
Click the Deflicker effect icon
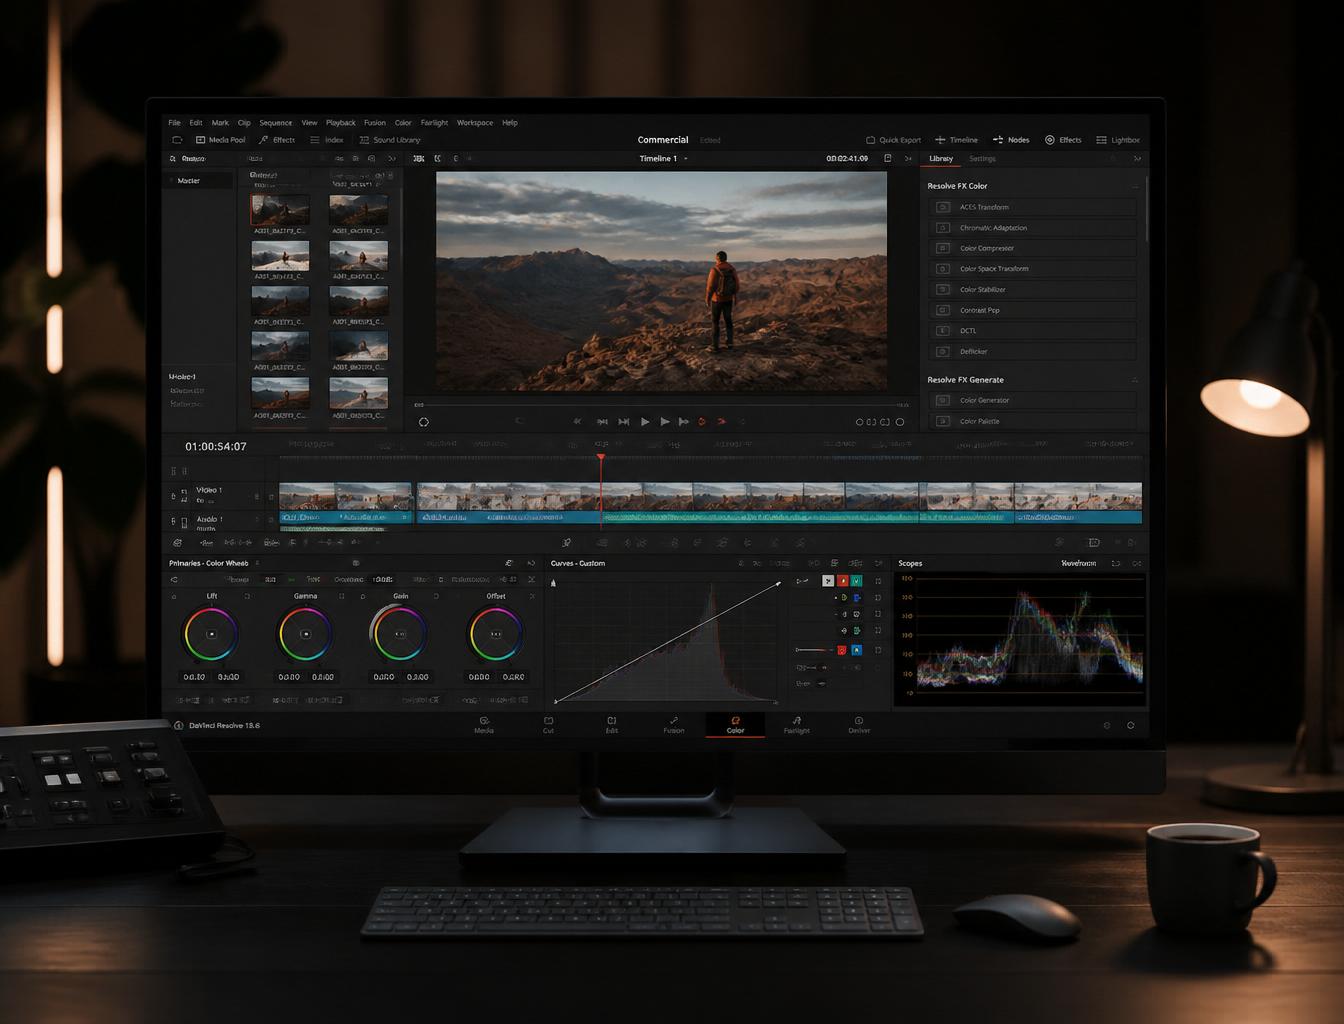(942, 351)
